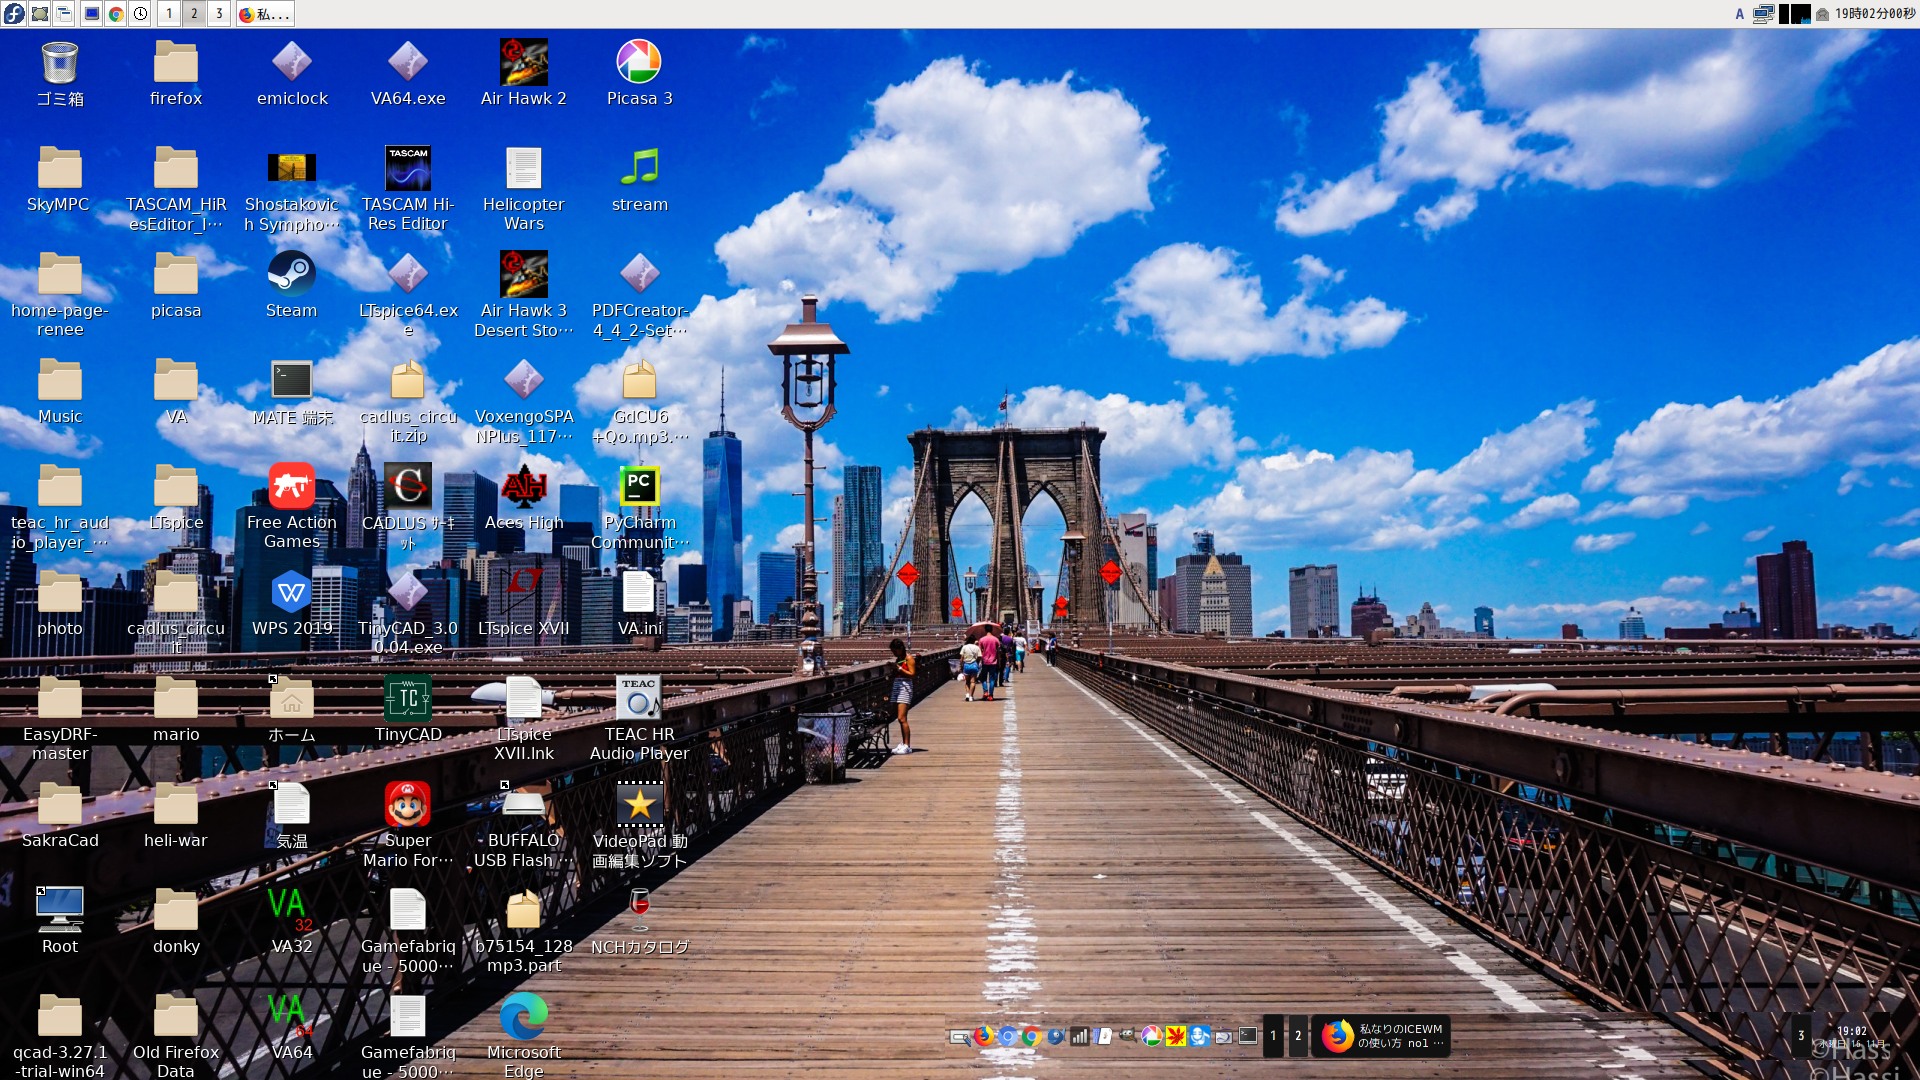Launch LTspice XVII application icon
Image resolution: width=1920 pixels, height=1080 pixels.
[523, 592]
